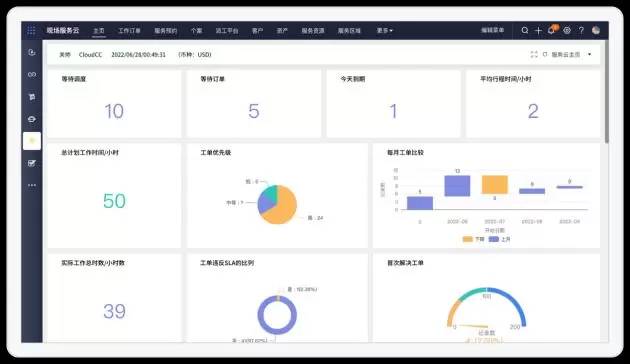
Task: Click the plus quick-create icon
Action: (x=538, y=31)
